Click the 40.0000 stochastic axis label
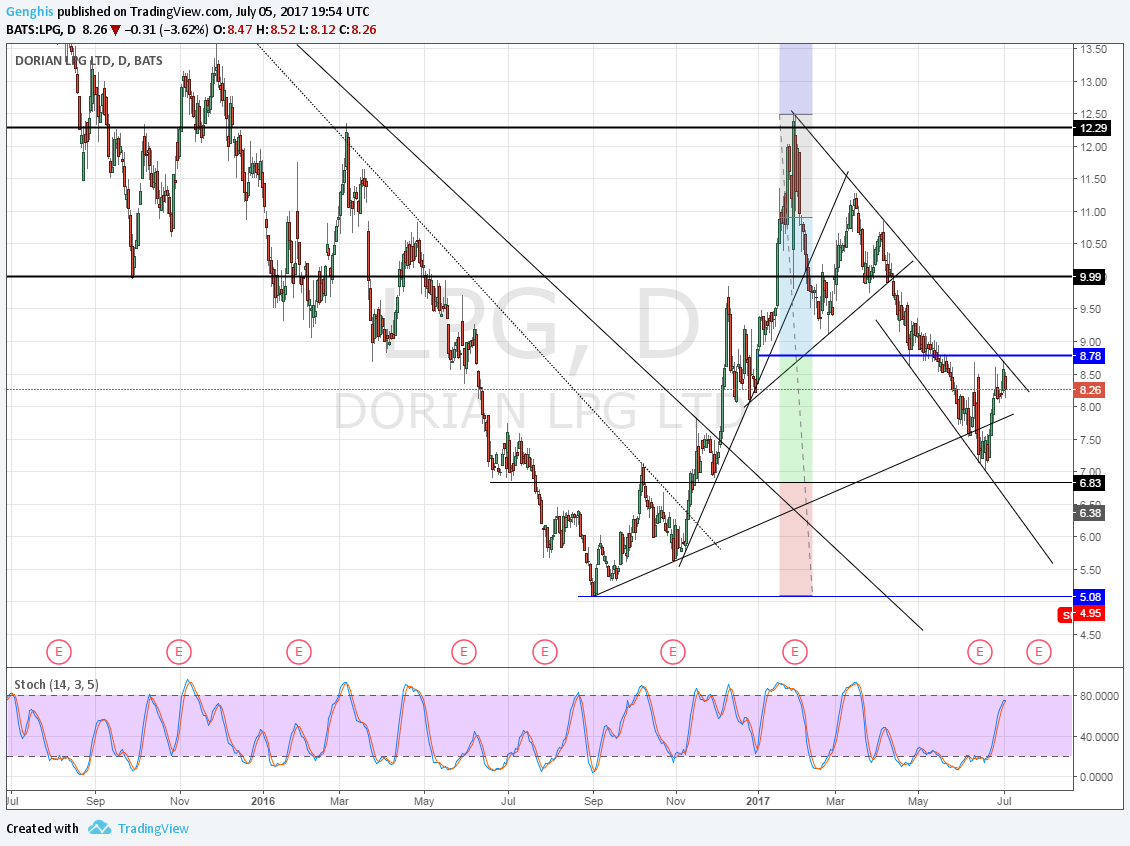 point(1098,737)
